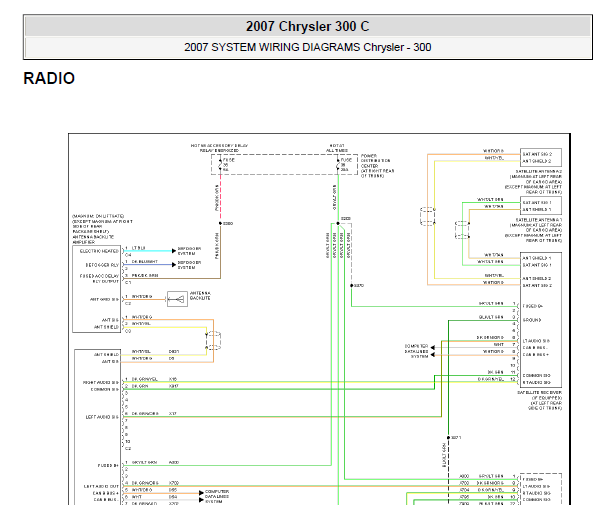Click the S371 splice point
This screenshot has width=606, height=505.
pos(448,438)
